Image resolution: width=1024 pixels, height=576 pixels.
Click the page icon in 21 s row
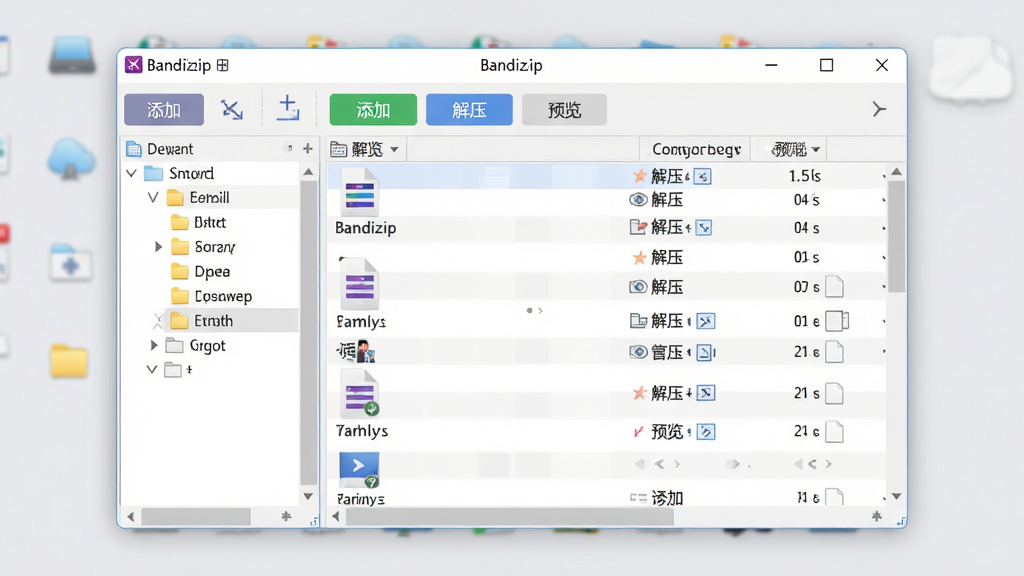pyautogui.click(x=834, y=393)
